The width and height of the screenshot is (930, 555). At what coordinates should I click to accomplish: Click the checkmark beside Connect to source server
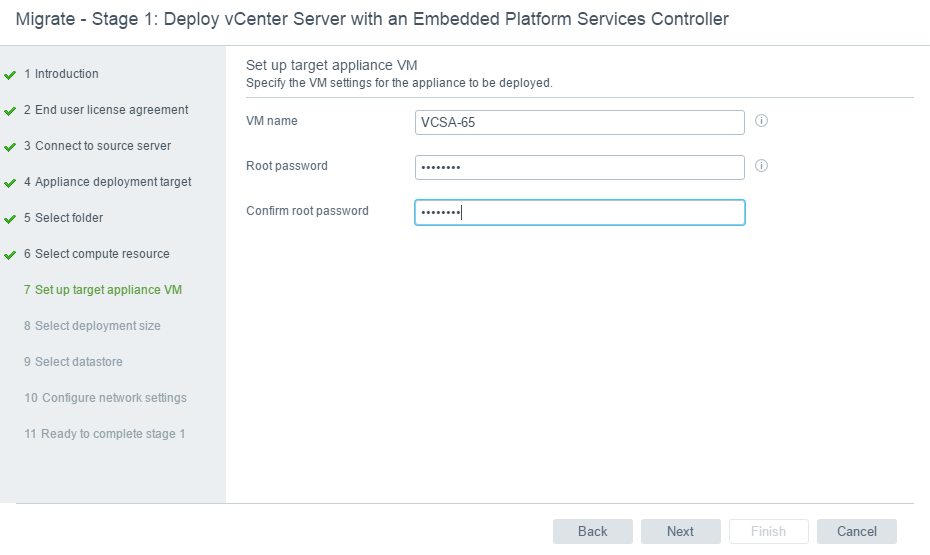[x=10, y=147]
